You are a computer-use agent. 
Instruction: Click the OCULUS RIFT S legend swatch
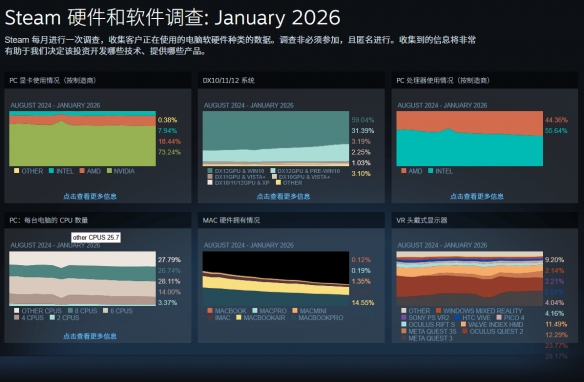[x=404, y=324]
